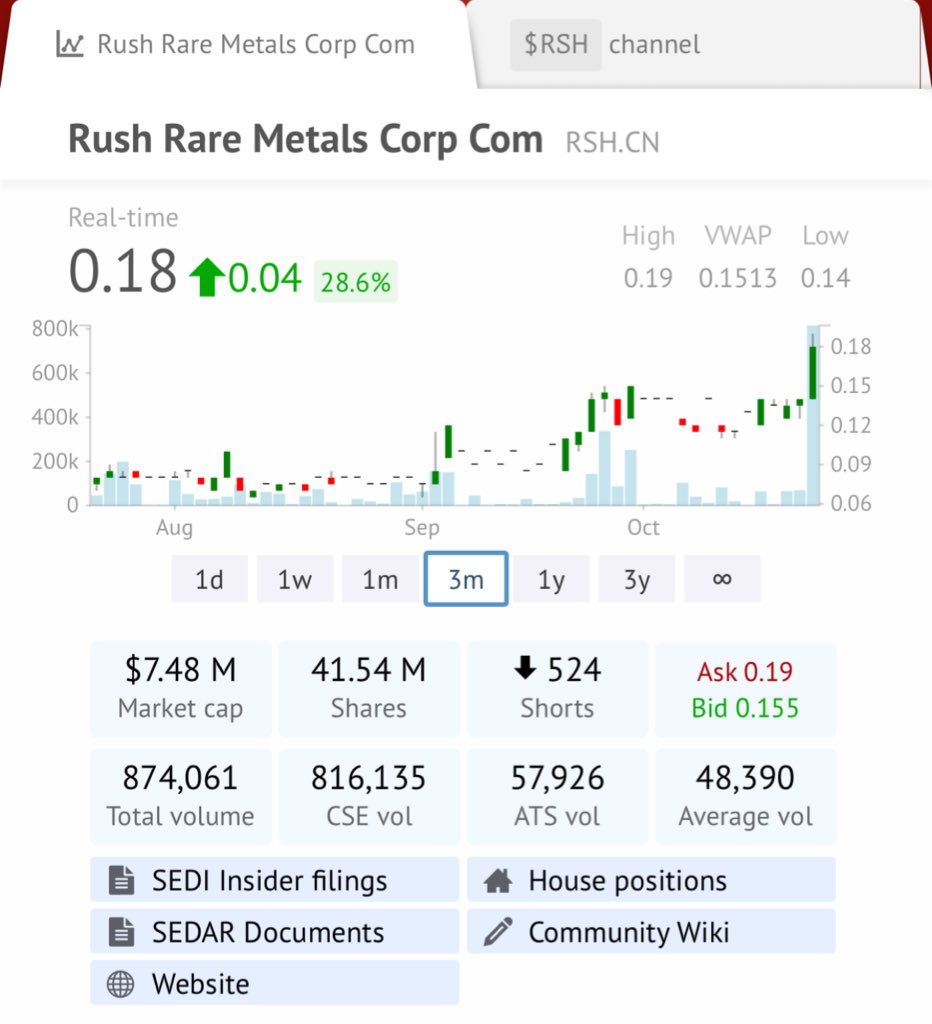Click the document icon next to SEDAR Documents
932x1024 pixels.
coord(121,931)
